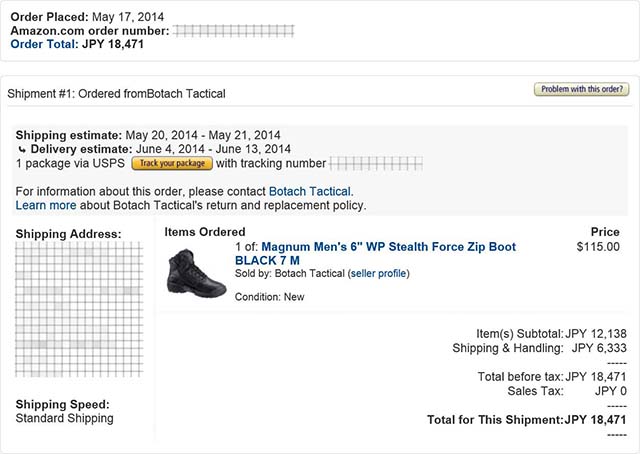This screenshot has width=640, height=454.
Task: Click the Standard Shipping speed text
Action: click(64, 418)
